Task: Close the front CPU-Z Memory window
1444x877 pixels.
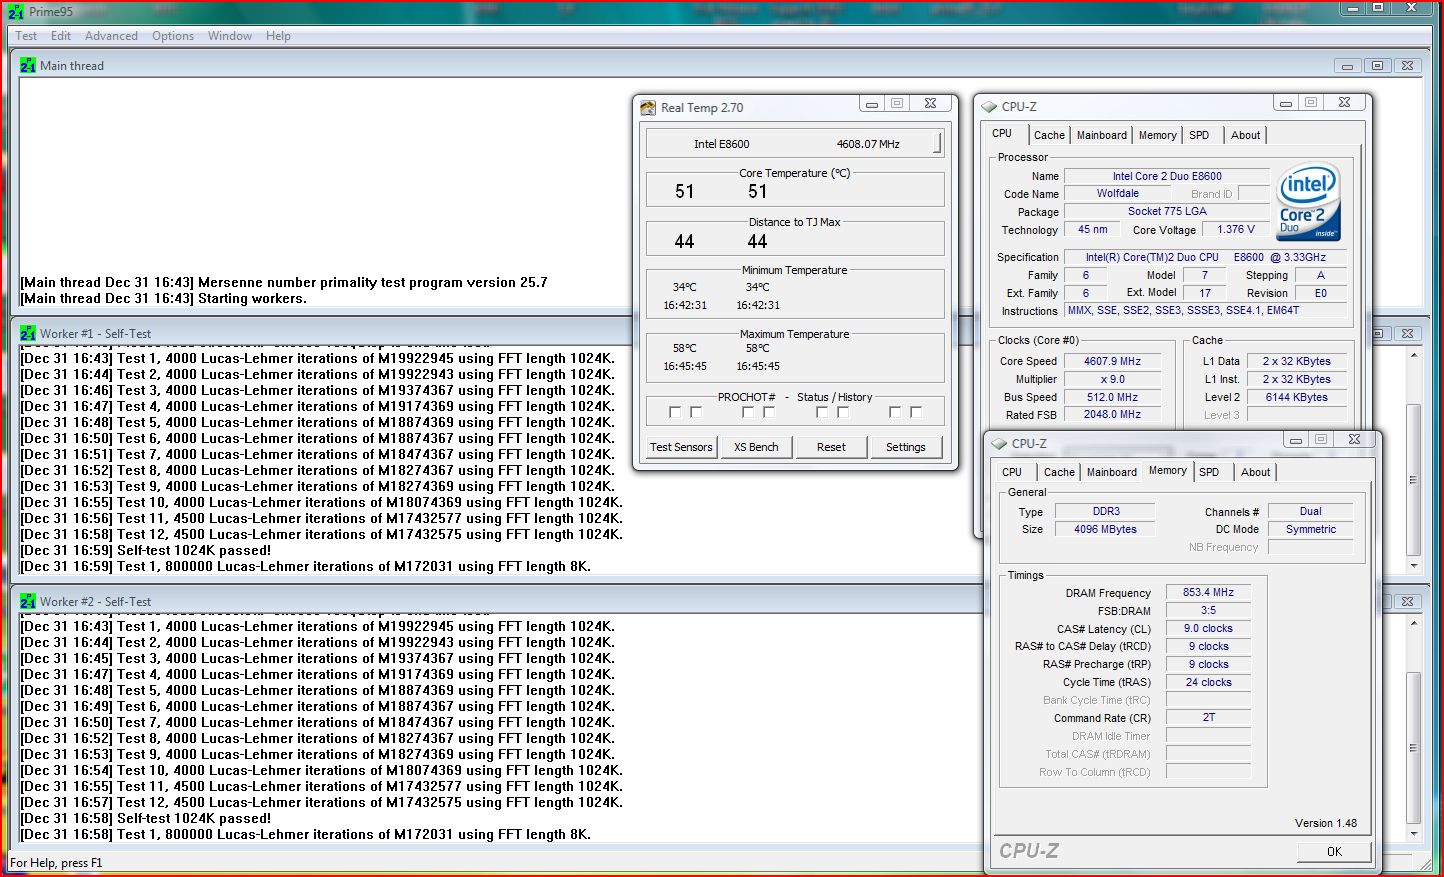Action: pos(1354,439)
